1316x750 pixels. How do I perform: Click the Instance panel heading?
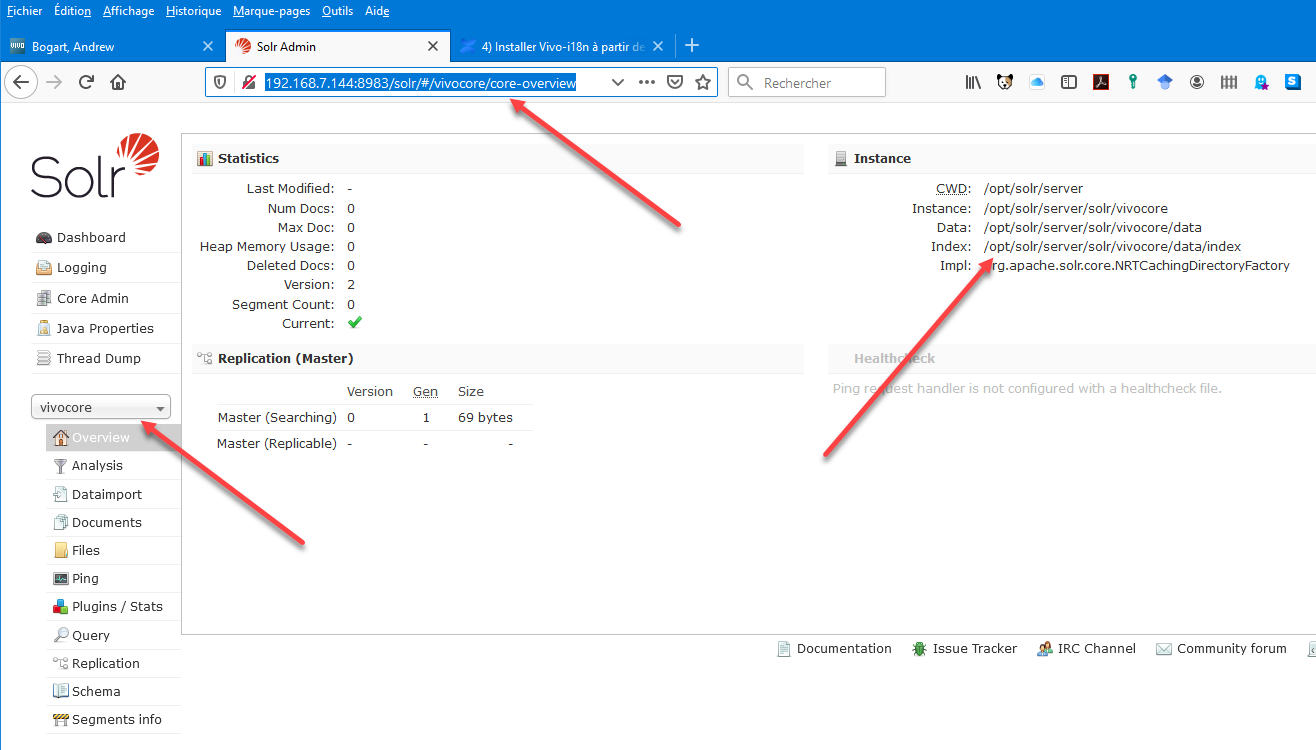[882, 159]
